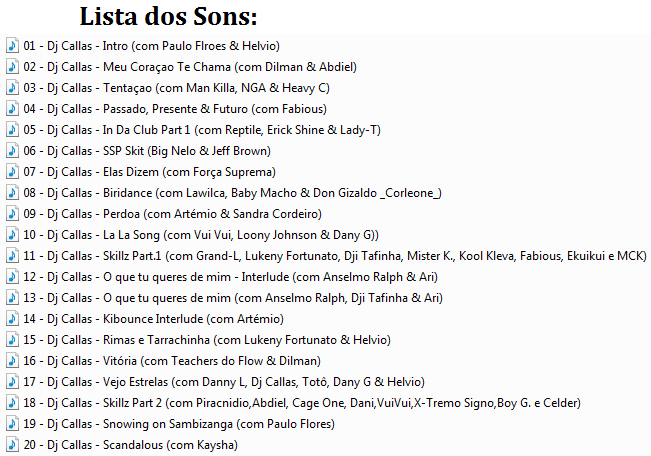Click the music icon next to Scandalous track

11,445
